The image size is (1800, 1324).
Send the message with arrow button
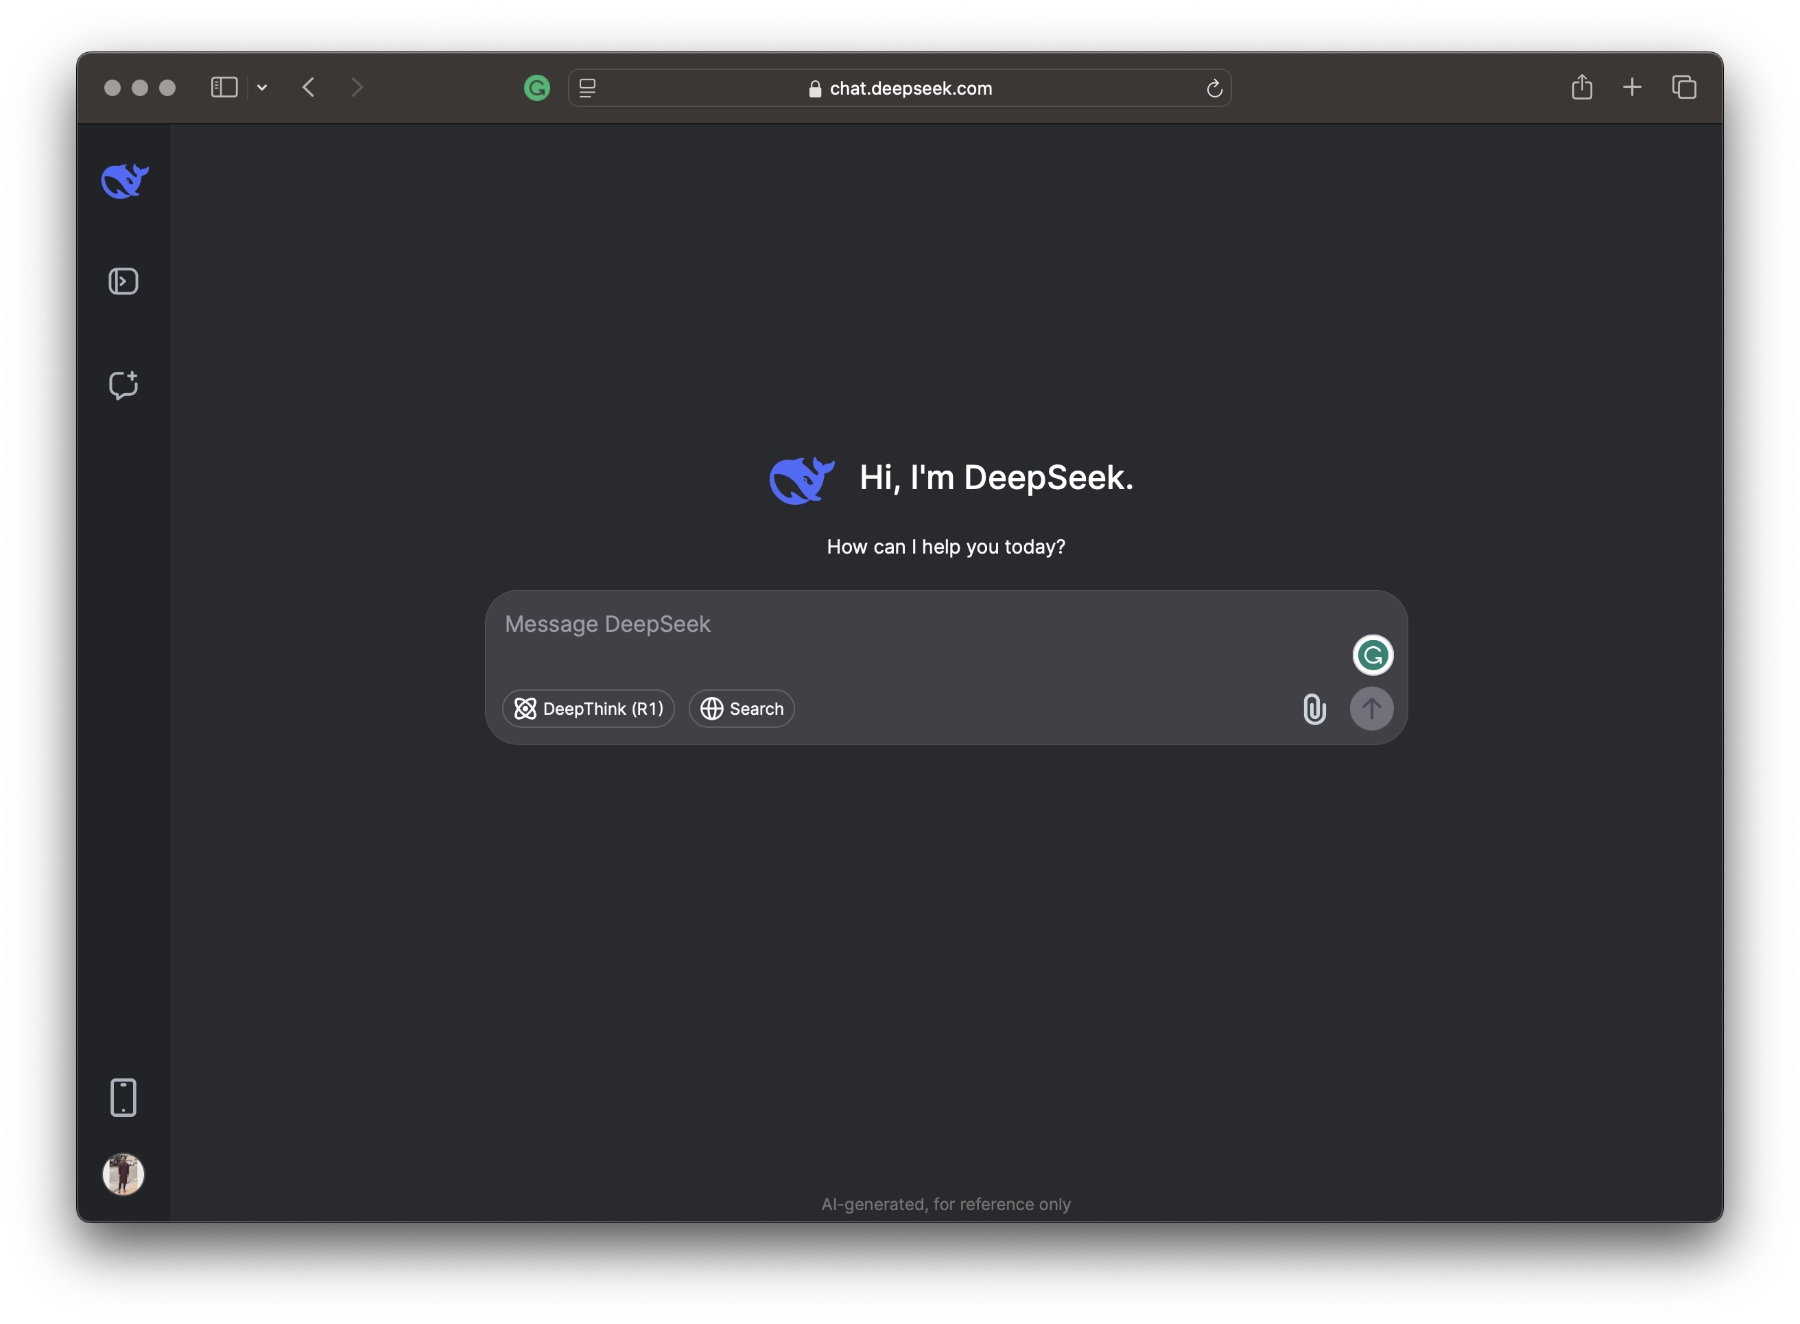tap(1372, 709)
